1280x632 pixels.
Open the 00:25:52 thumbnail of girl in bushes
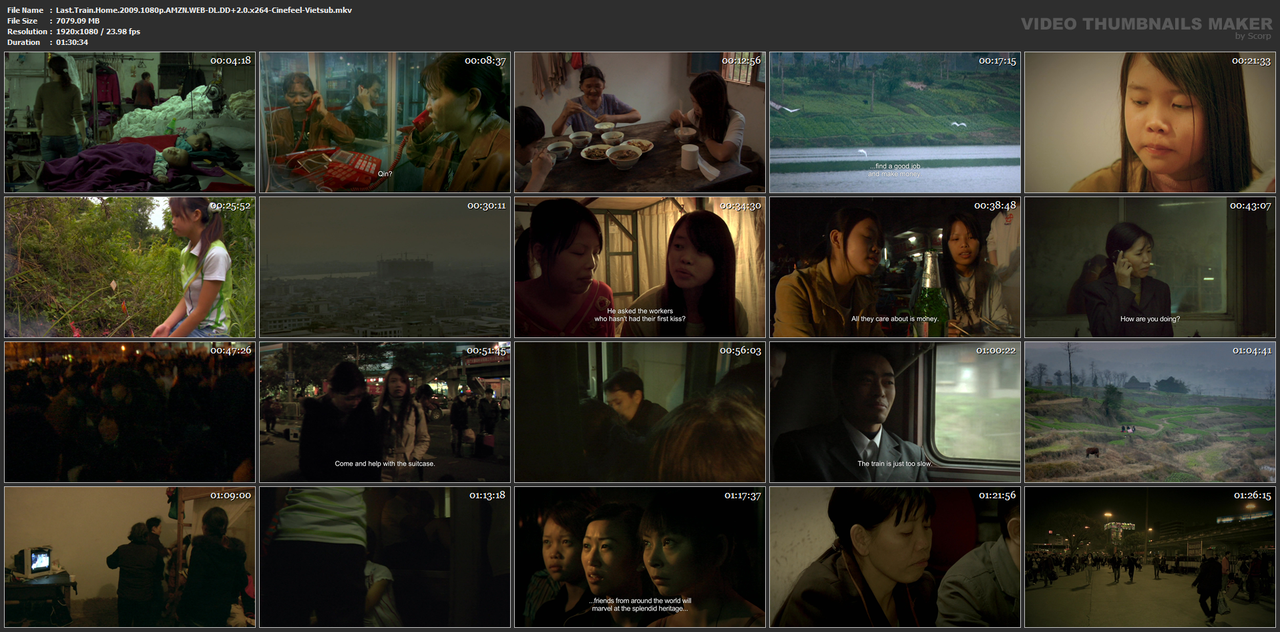click(x=130, y=267)
